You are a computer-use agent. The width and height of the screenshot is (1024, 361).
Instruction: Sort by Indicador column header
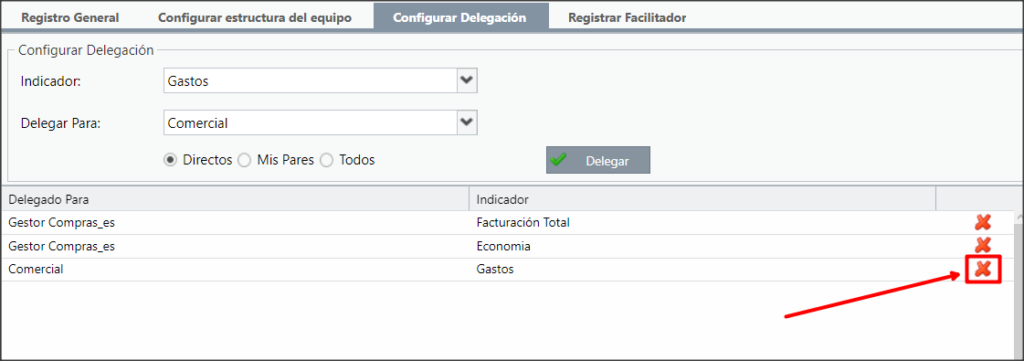click(x=702, y=198)
